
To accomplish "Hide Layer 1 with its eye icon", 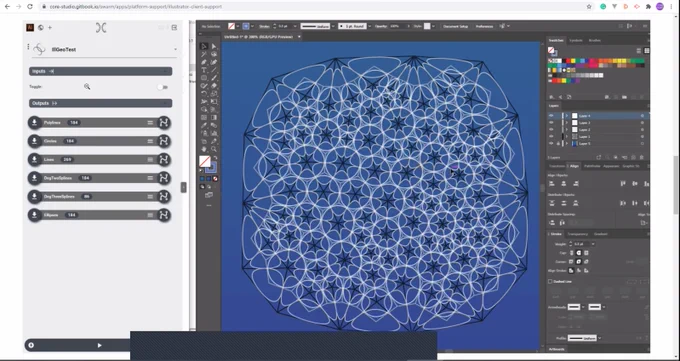I will (551, 137).
